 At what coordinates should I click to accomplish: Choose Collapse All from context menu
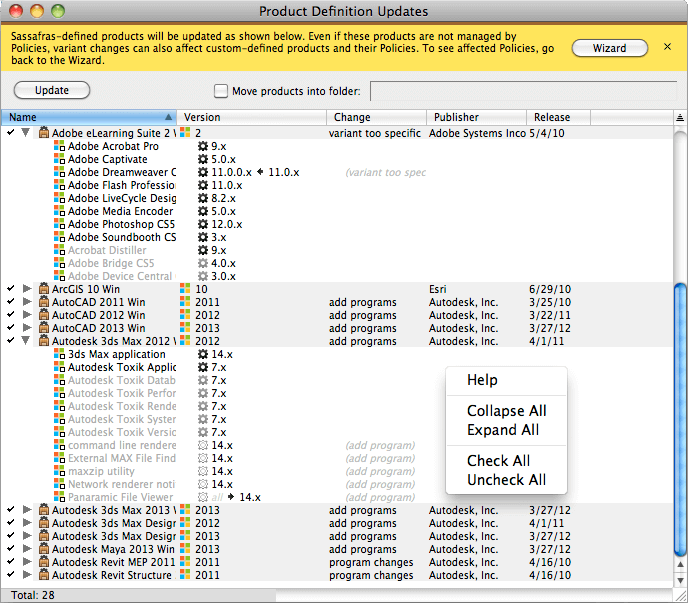tap(506, 411)
